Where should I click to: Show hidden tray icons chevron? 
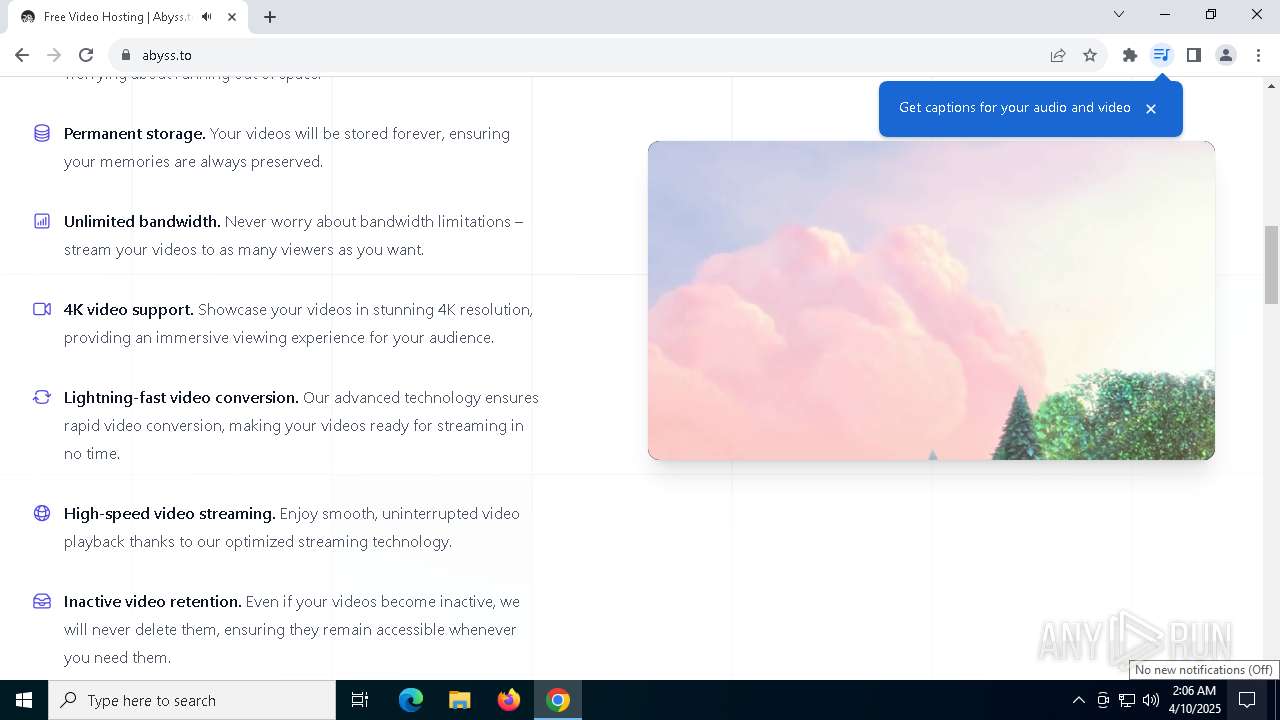[x=1078, y=700]
